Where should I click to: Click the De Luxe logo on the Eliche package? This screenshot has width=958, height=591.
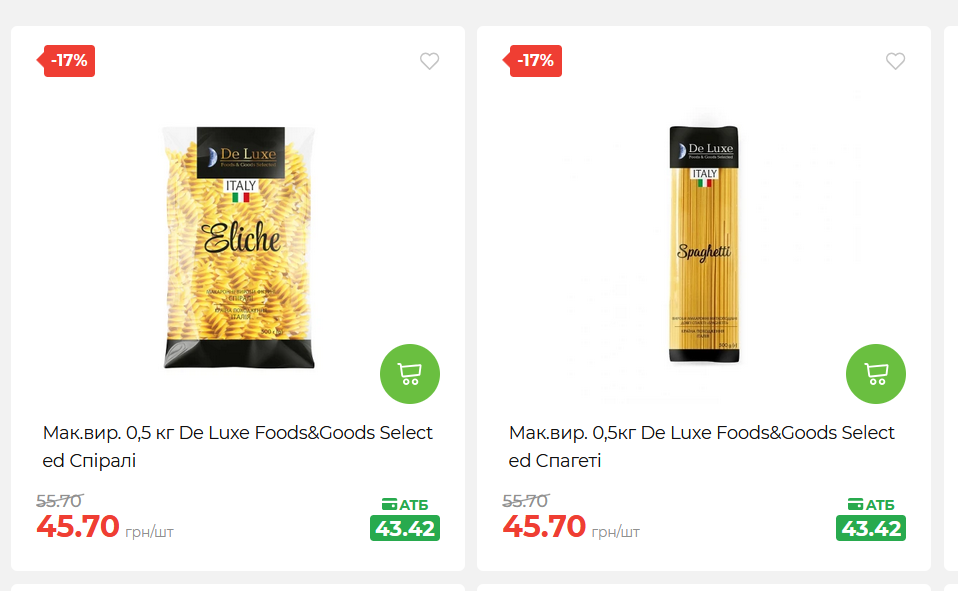(x=241, y=153)
